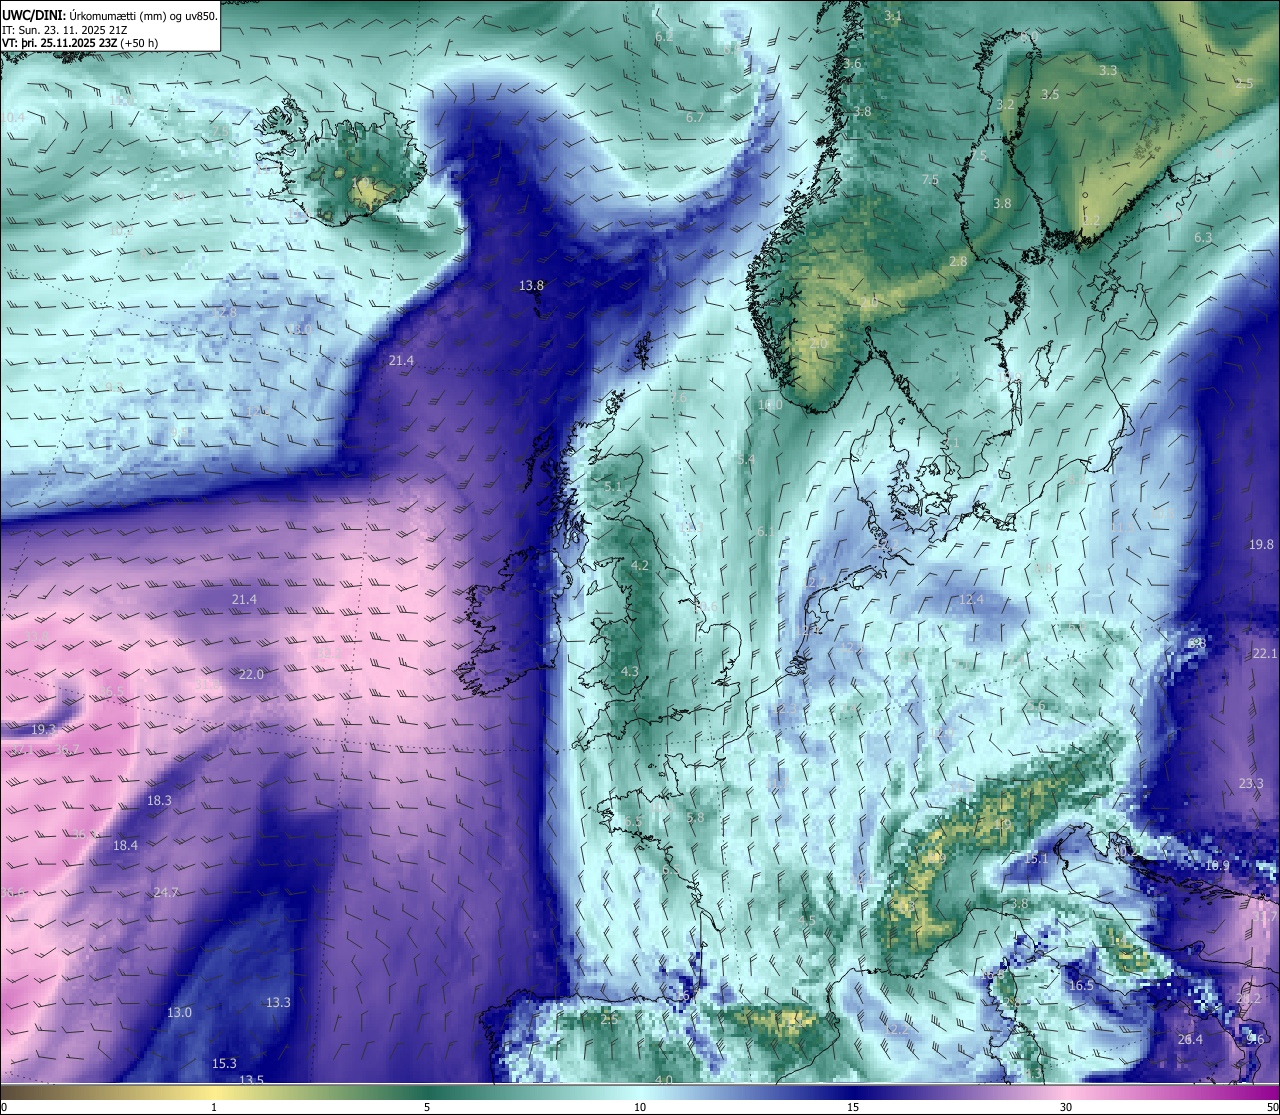The height and width of the screenshot is (1115, 1280).
Task: Click the 4.0 value label above the colour scale
Action: pyautogui.click(x=664, y=1079)
